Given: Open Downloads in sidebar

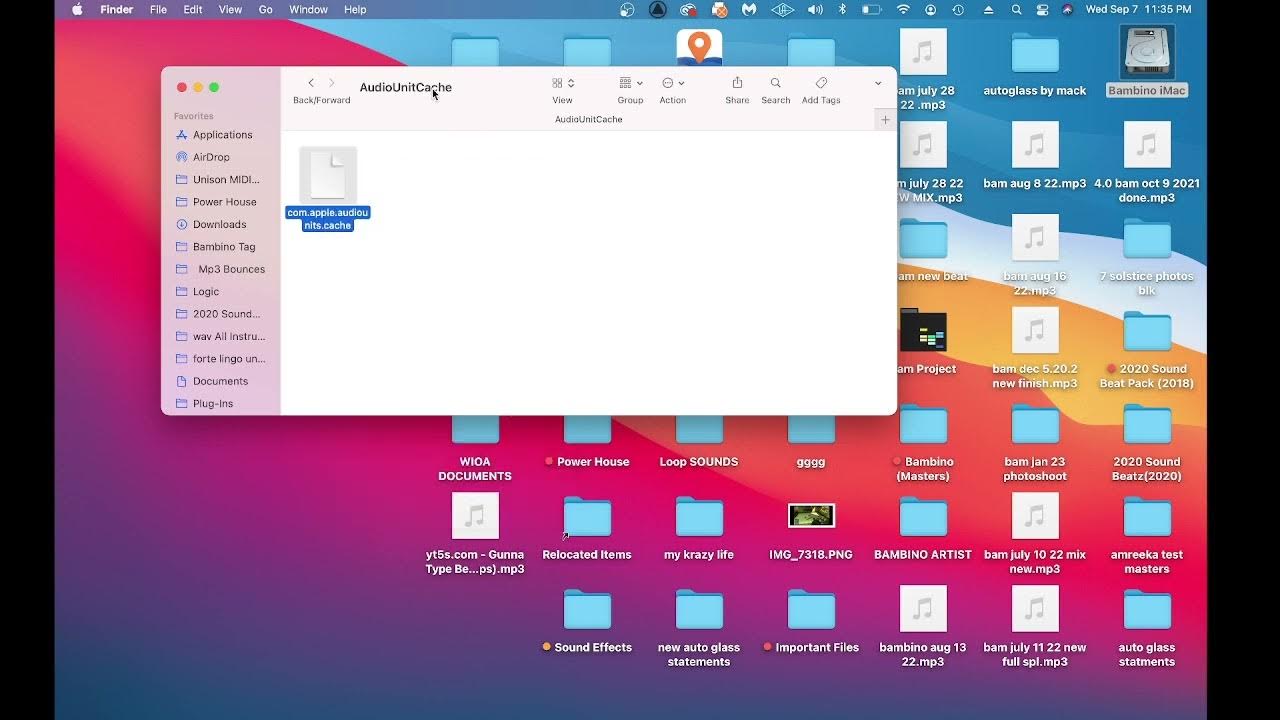Looking at the screenshot, I should coord(219,225).
